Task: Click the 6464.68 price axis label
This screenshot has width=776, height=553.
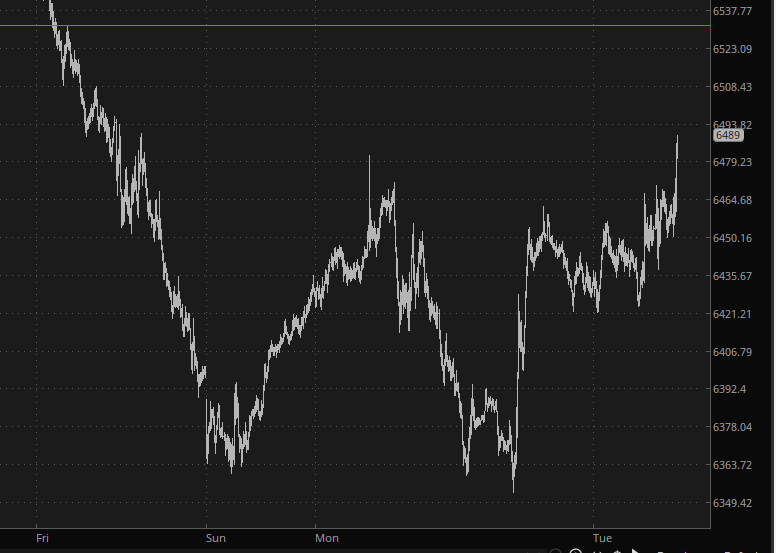Action: pyautogui.click(x=732, y=200)
